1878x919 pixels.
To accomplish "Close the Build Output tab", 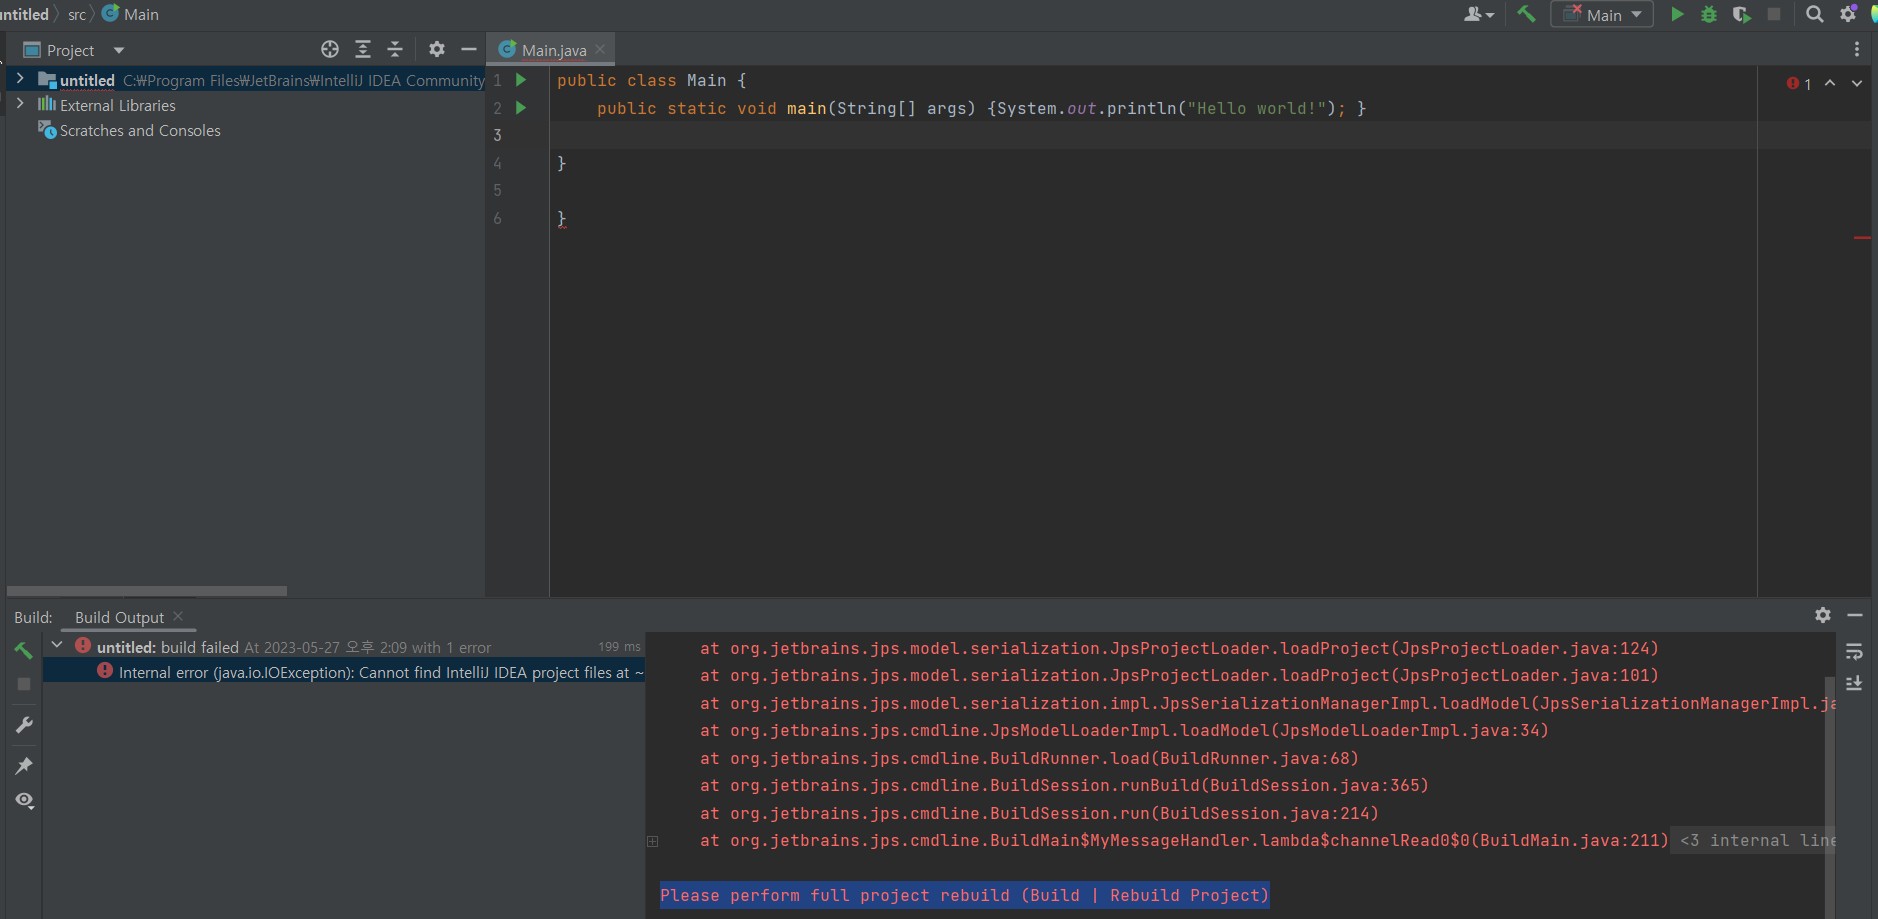I will 178,616.
